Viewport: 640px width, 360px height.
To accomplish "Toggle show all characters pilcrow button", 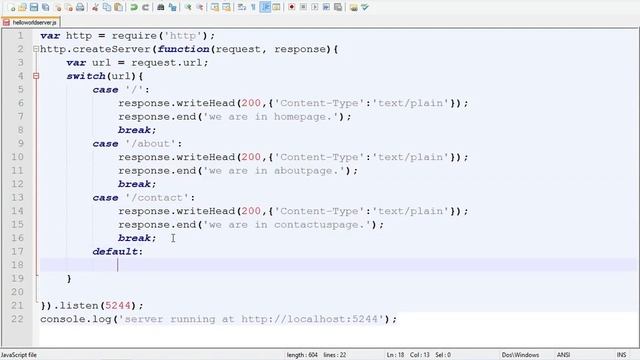I will pos(253,7).
